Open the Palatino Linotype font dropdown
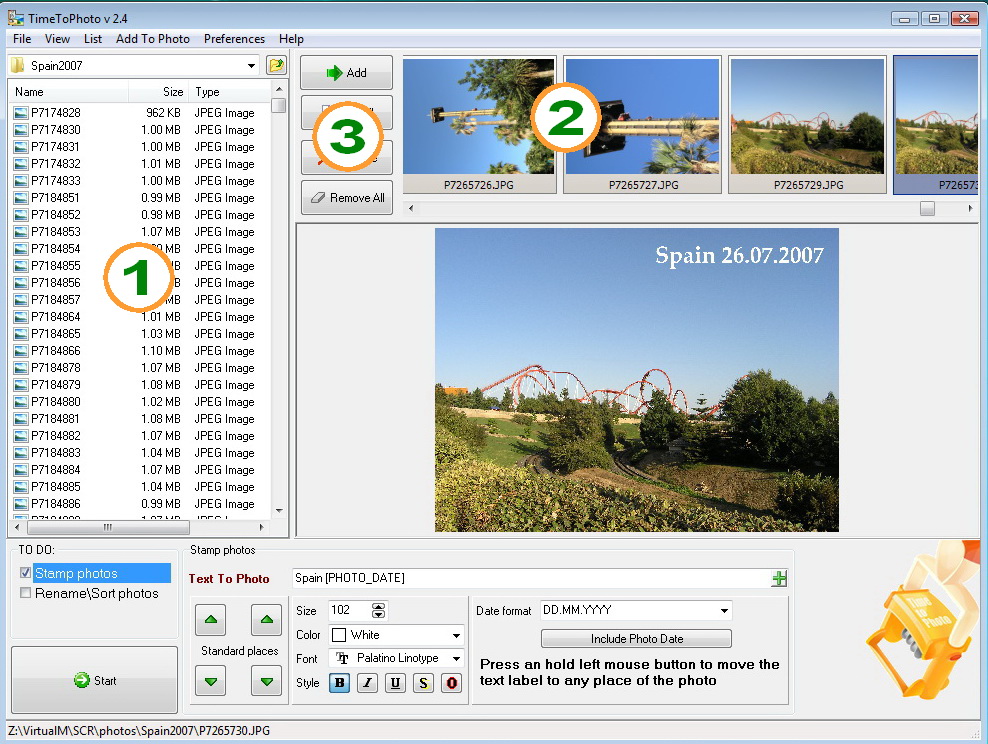Image resolution: width=988 pixels, height=744 pixels. (x=456, y=658)
